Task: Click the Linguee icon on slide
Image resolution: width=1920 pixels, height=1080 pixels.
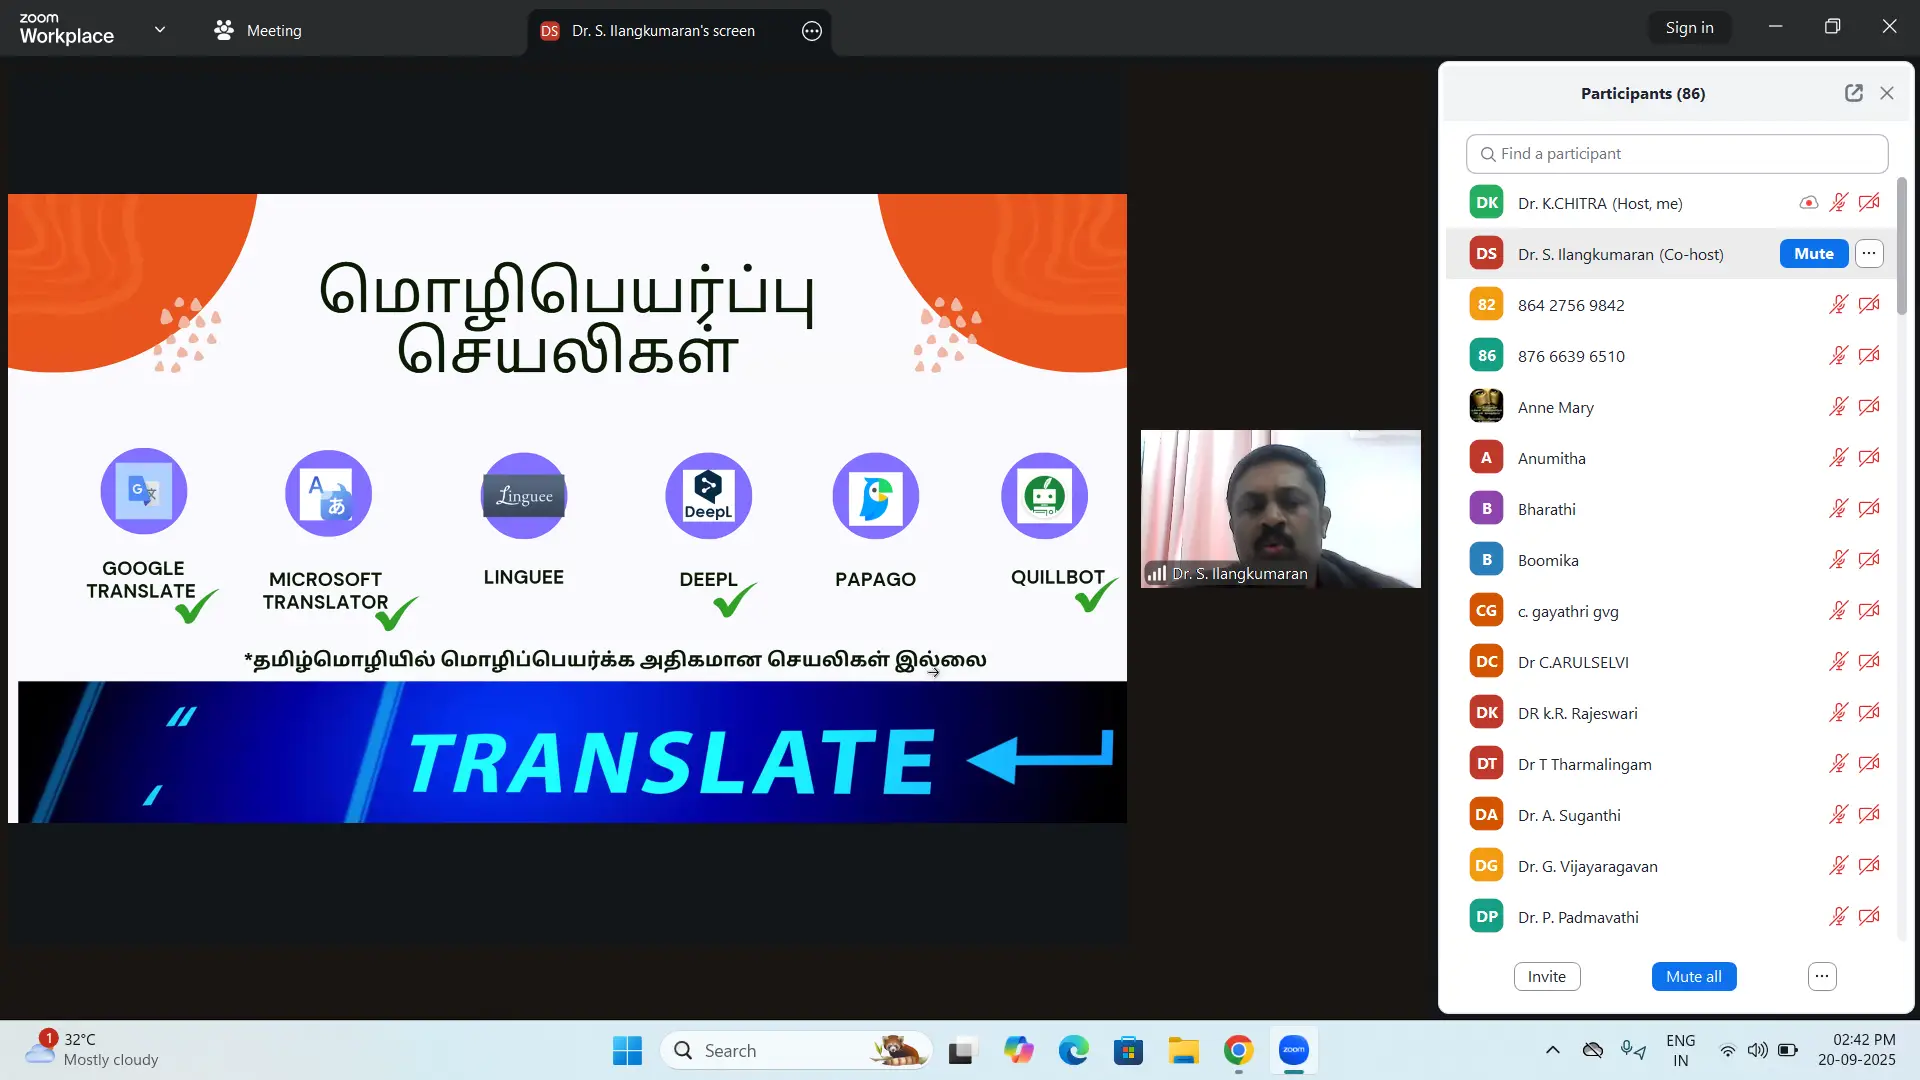Action: [524, 496]
